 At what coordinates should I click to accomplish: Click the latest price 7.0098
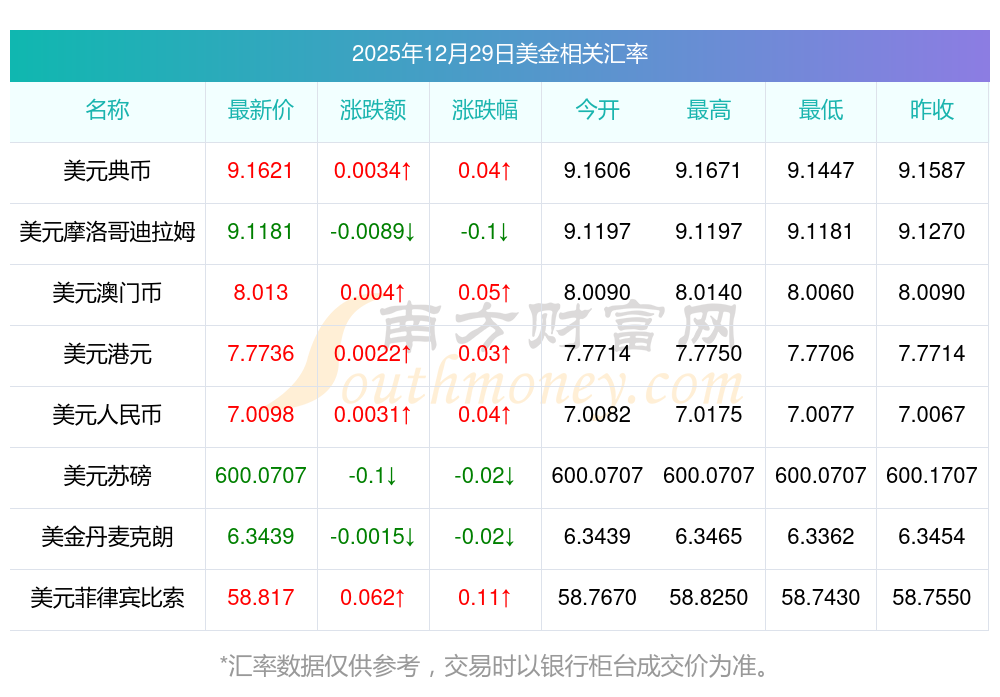[x=261, y=415]
